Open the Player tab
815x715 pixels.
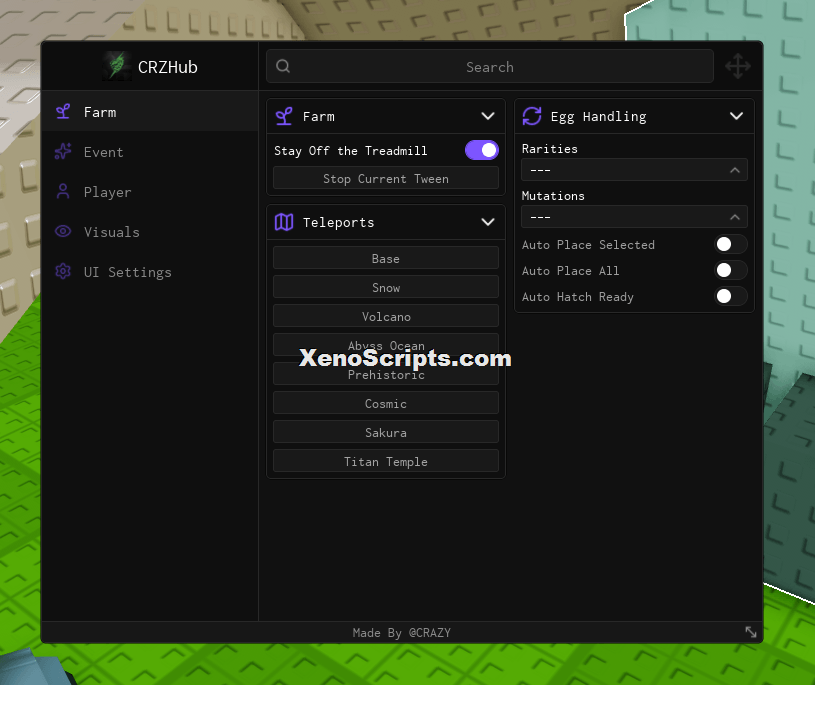[x=150, y=192]
